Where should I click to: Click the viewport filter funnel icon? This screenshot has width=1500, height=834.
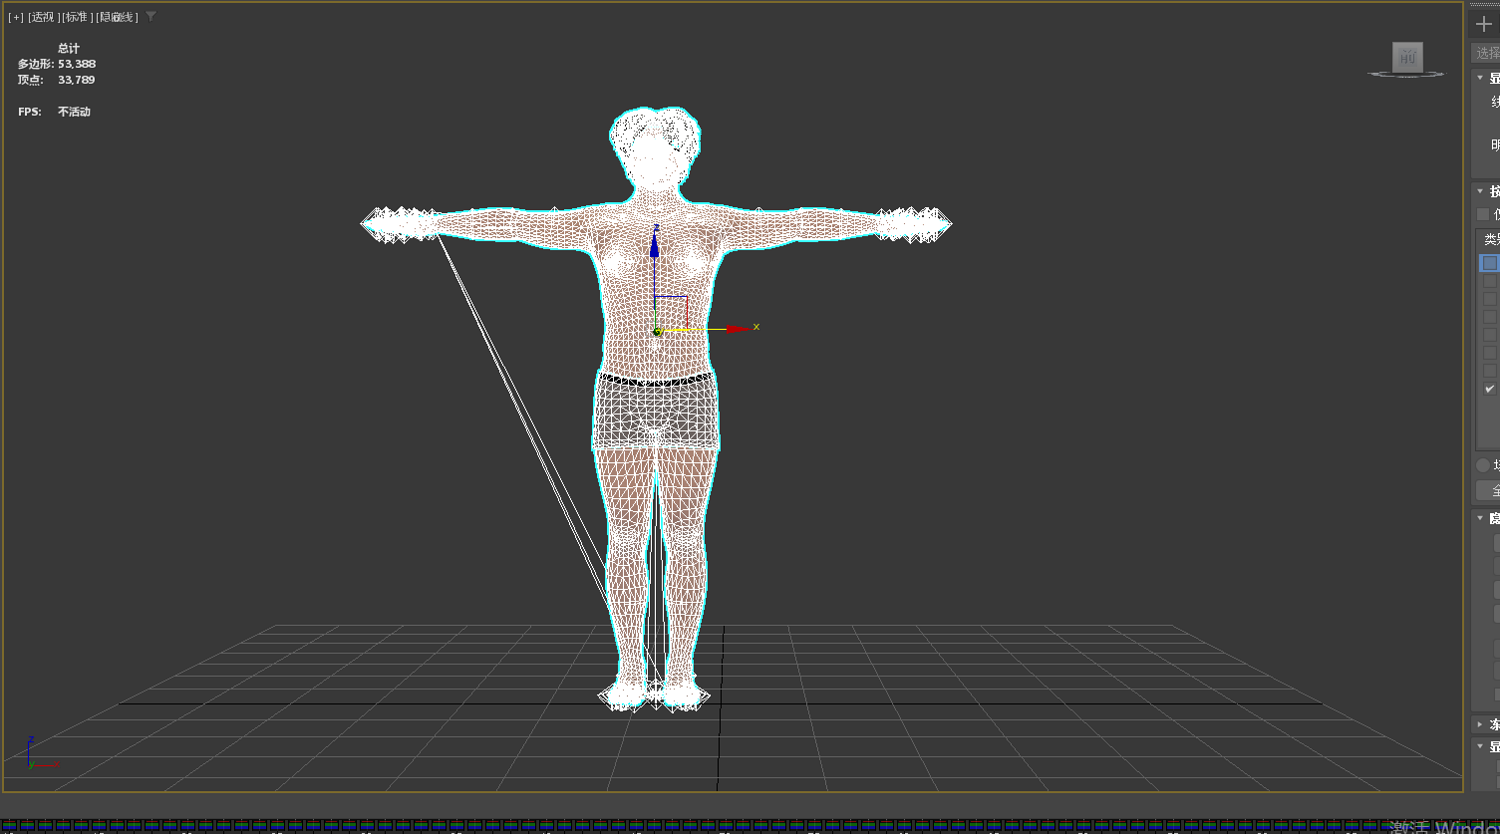pyautogui.click(x=150, y=16)
